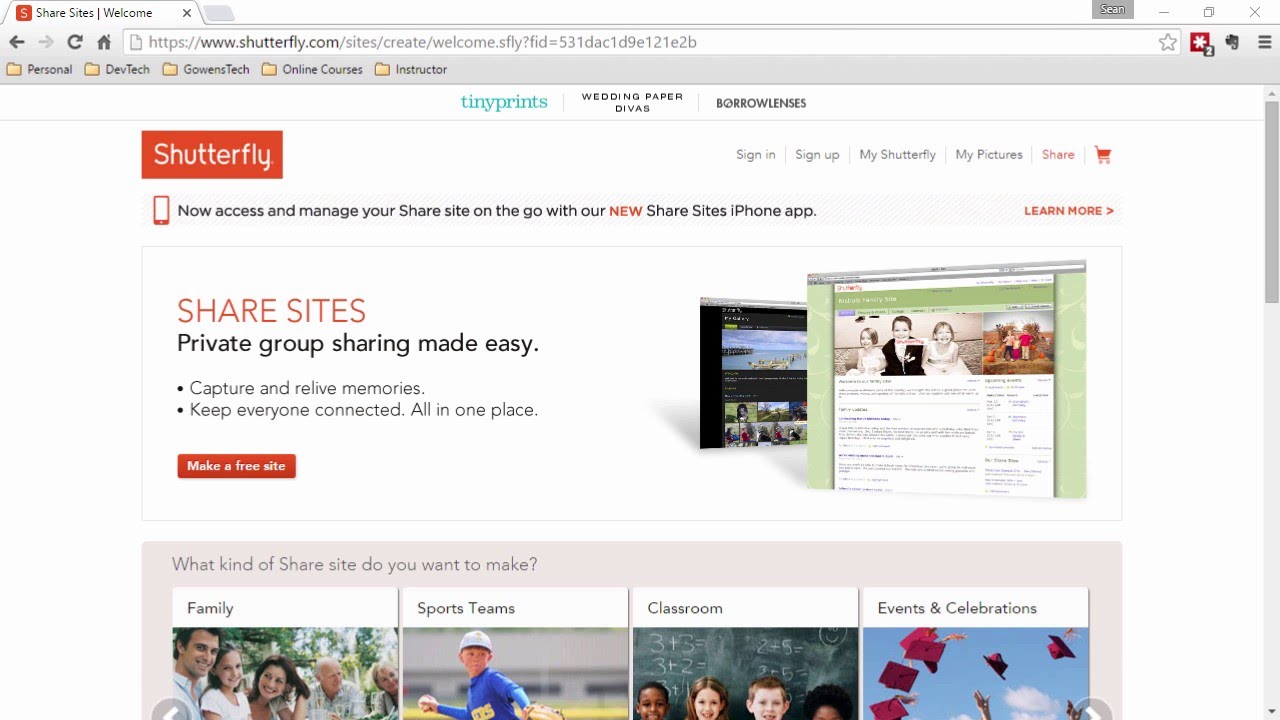Open the GowensTech bookmarks folder
Viewport: 1280px width, 720px height.
206,70
